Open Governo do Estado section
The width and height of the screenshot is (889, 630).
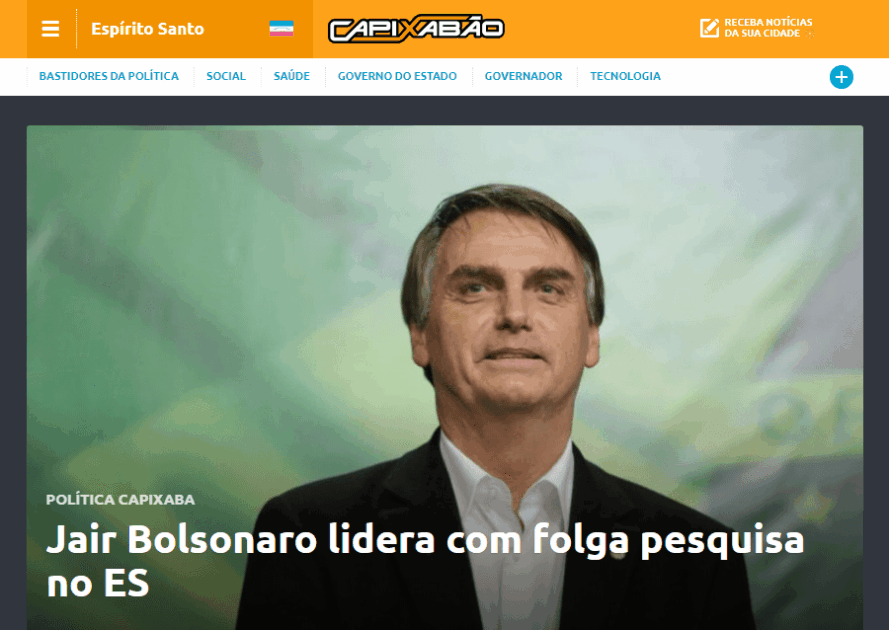397,76
